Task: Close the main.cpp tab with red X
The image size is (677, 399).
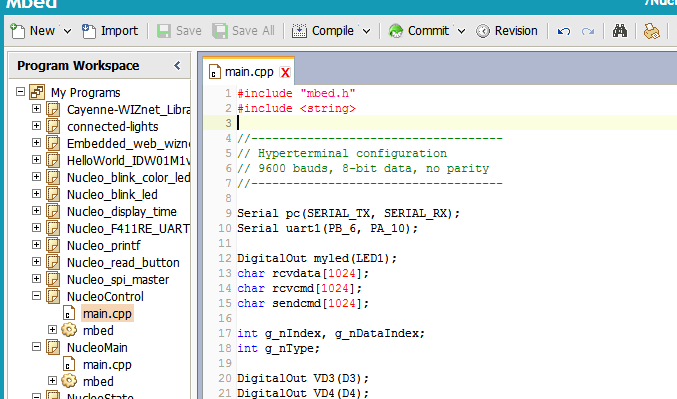Action: 285,73
